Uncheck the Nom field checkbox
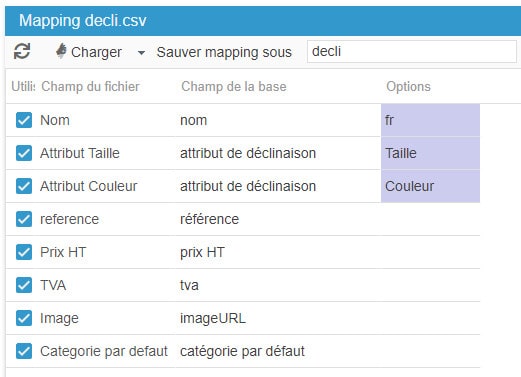521x377 pixels. tap(24, 120)
